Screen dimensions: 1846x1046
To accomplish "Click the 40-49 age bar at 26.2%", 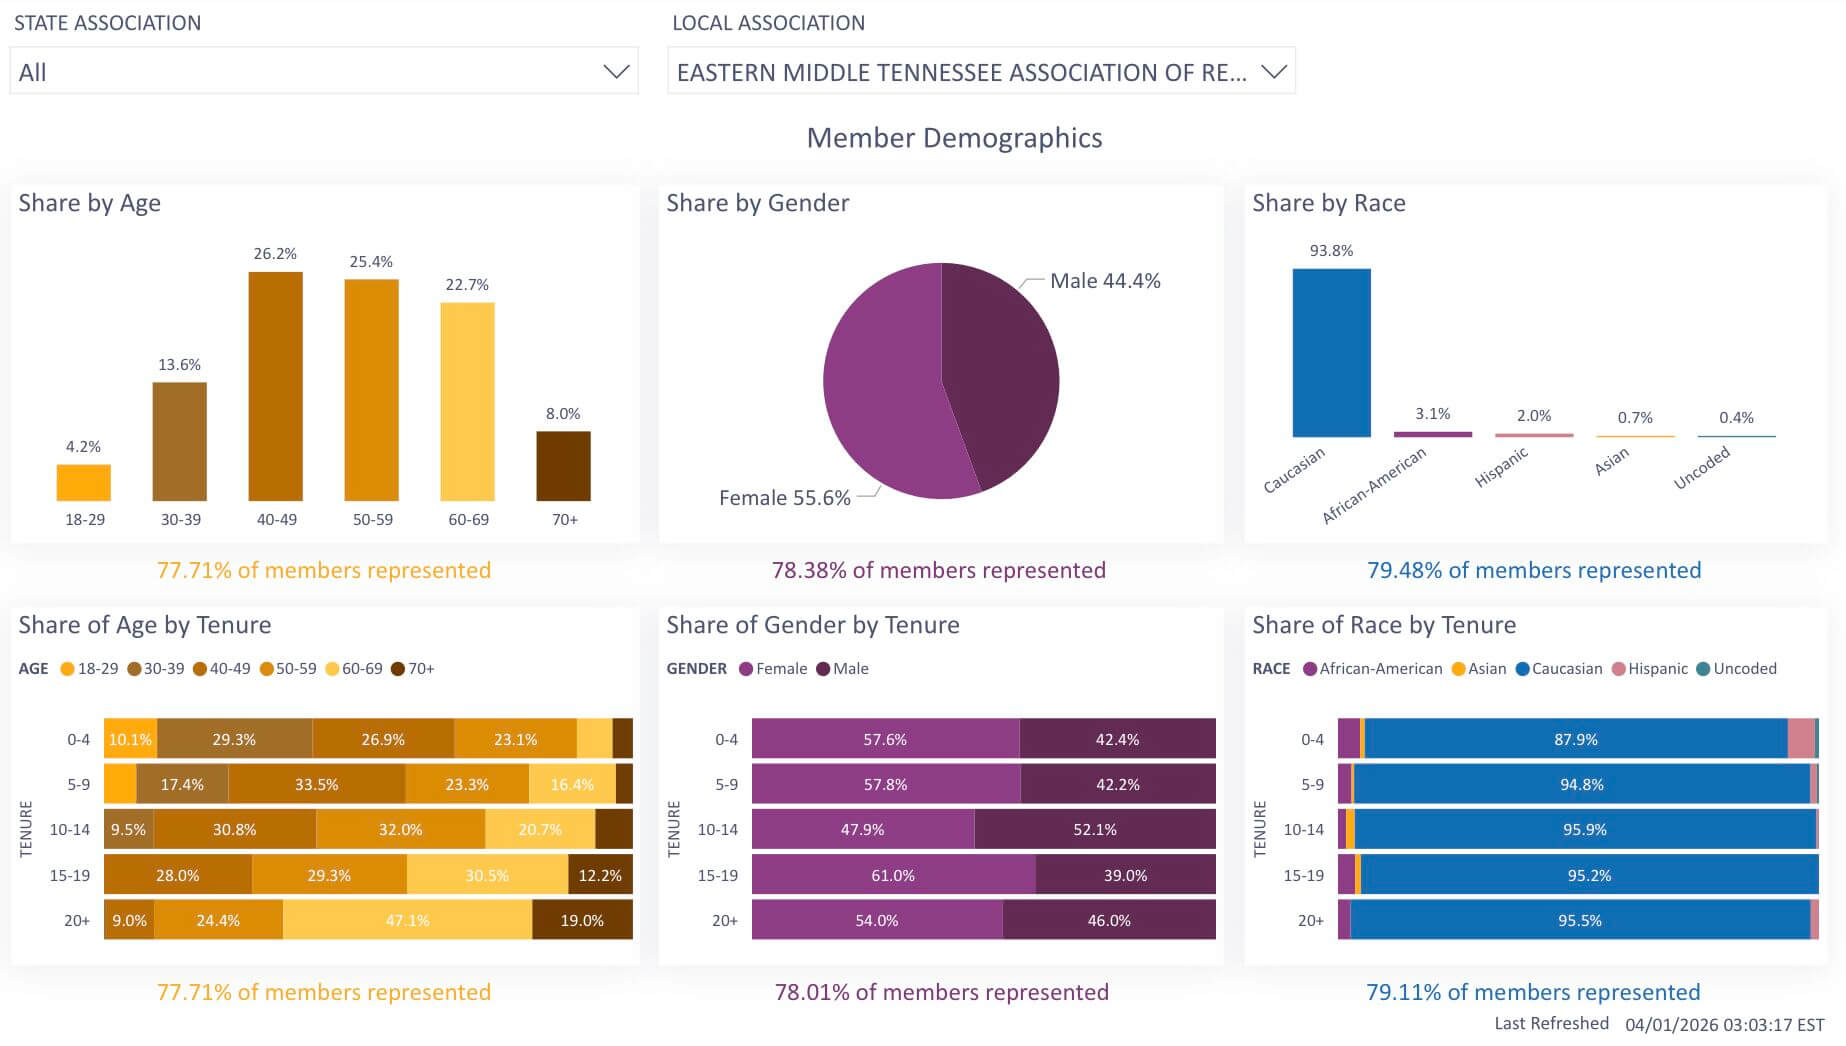I will (x=275, y=386).
